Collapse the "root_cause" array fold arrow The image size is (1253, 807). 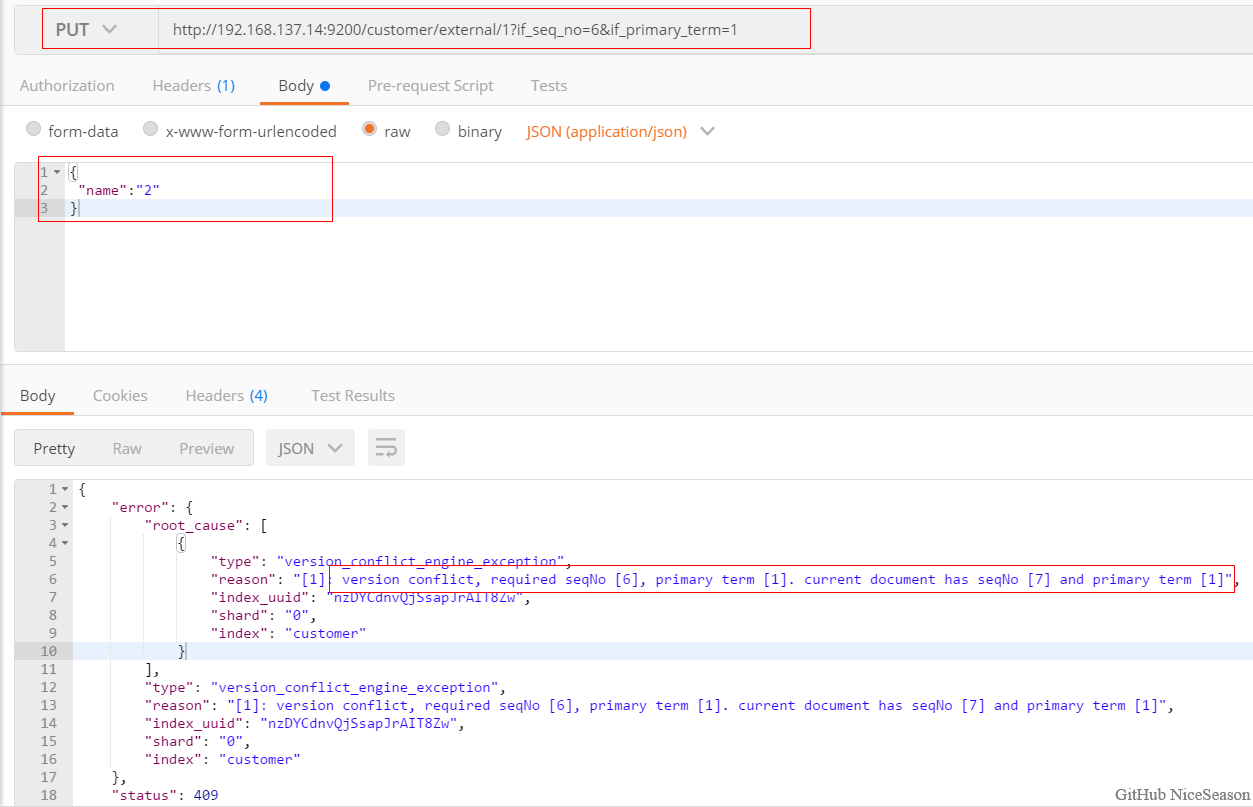[x=65, y=525]
